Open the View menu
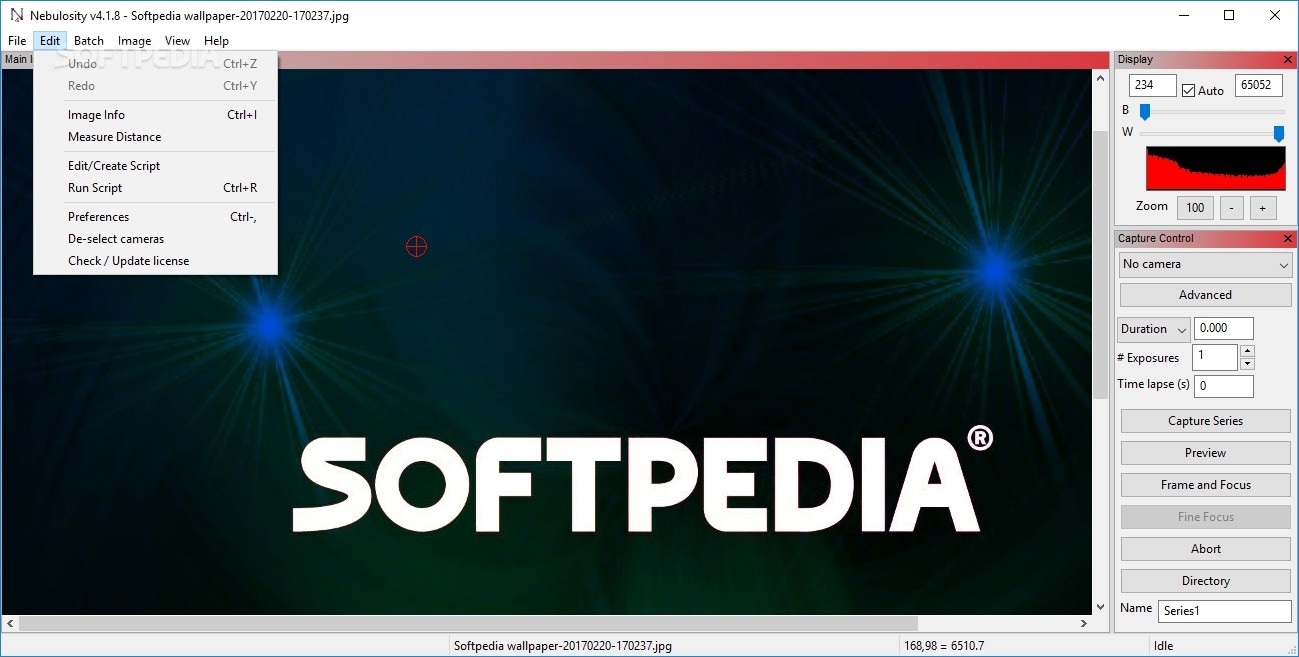This screenshot has height=657, width=1299. (178, 41)
